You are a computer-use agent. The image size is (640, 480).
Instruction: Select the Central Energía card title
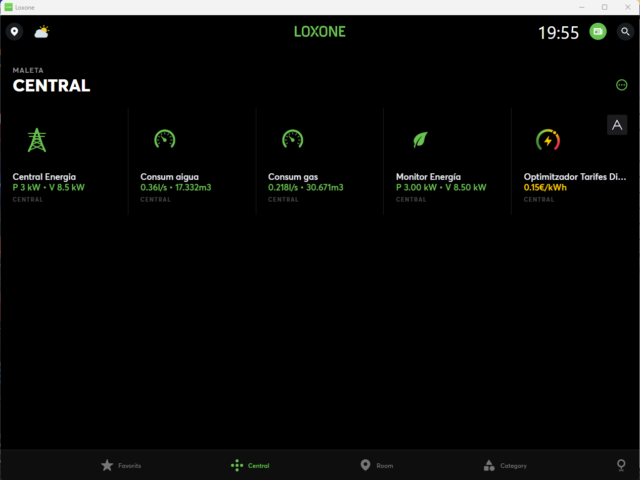click(x=44, y=177)
